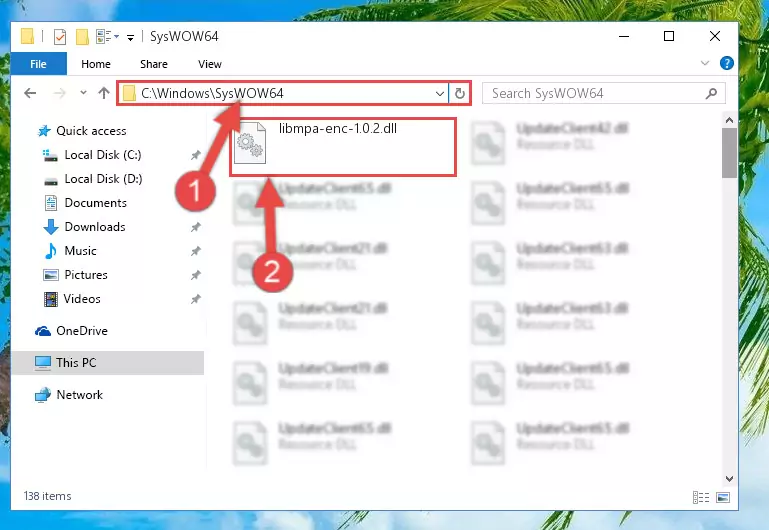Click the pin icon beside Pictures

(x=196, y=275)
